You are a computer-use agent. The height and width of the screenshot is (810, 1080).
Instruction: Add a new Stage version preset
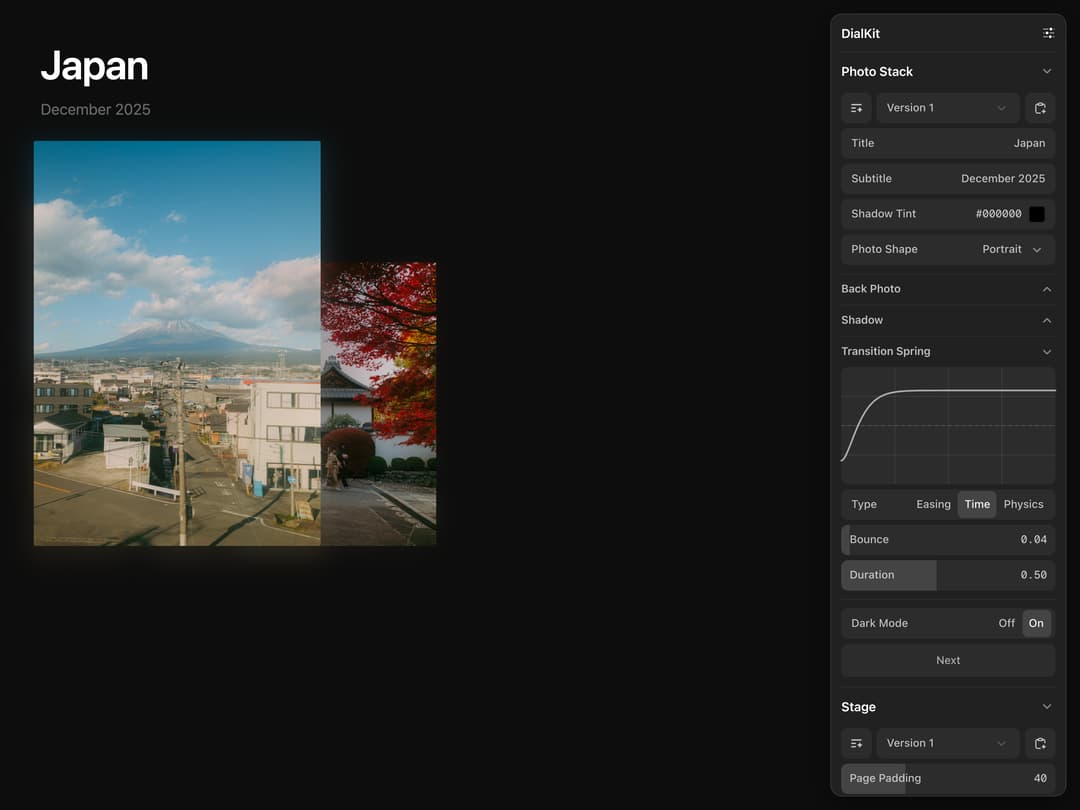856,743
